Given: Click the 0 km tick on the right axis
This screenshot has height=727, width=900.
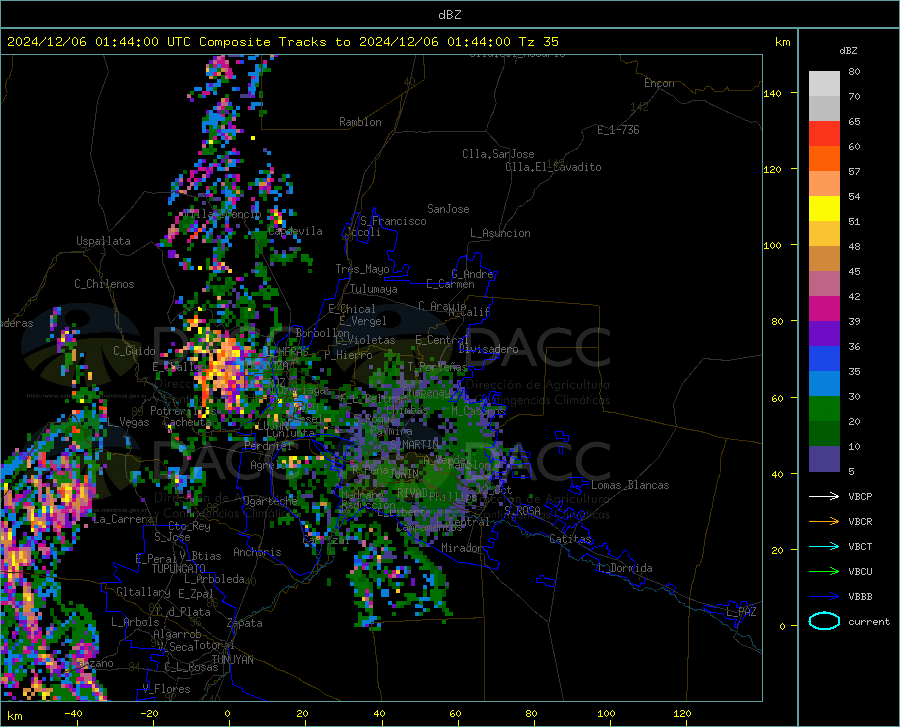Looking at the screenshot, I should click(x=782, y=626).
